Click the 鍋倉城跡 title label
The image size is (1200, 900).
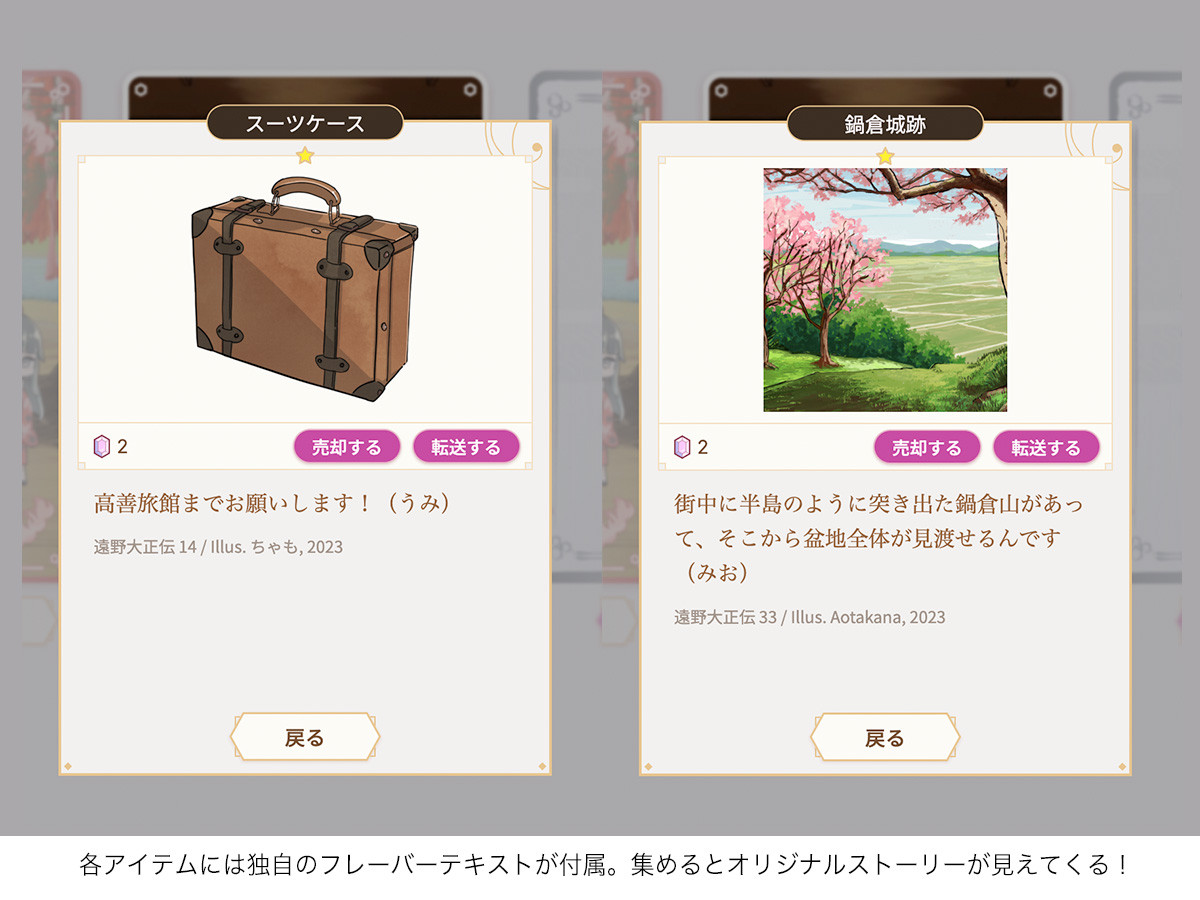[885, 123]
